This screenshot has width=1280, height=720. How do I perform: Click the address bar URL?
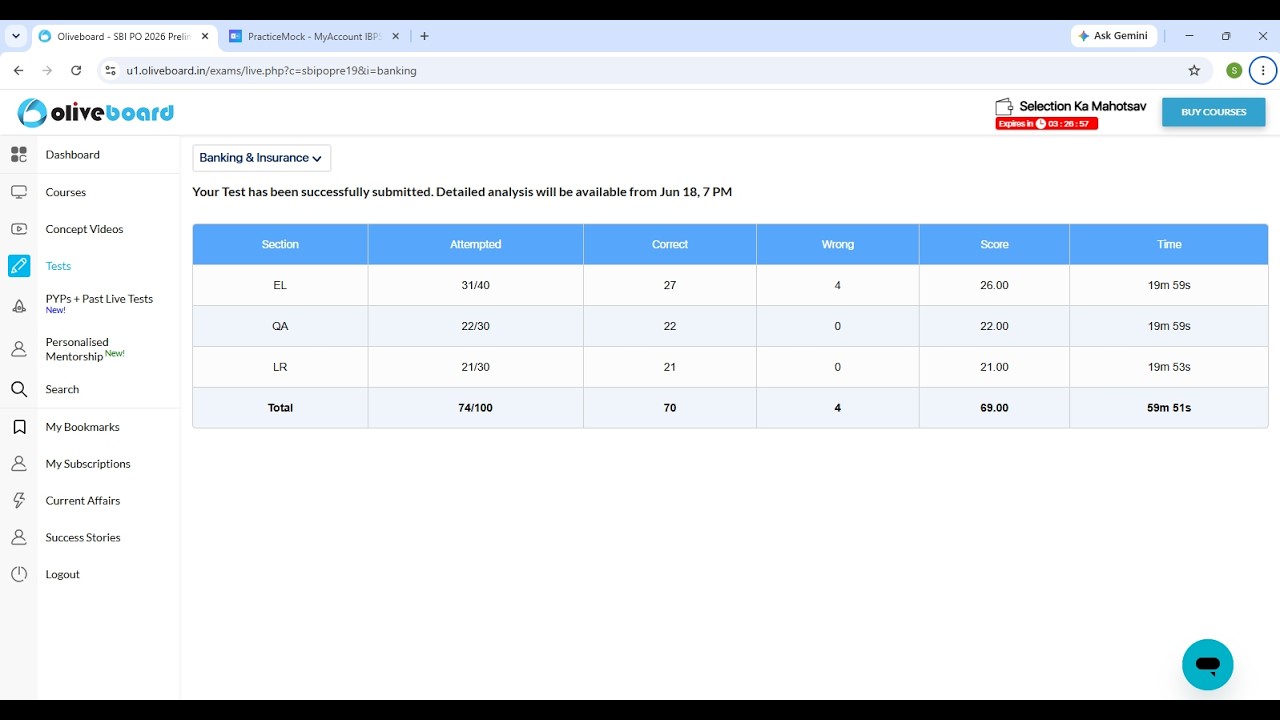click(x=271, y=71)
